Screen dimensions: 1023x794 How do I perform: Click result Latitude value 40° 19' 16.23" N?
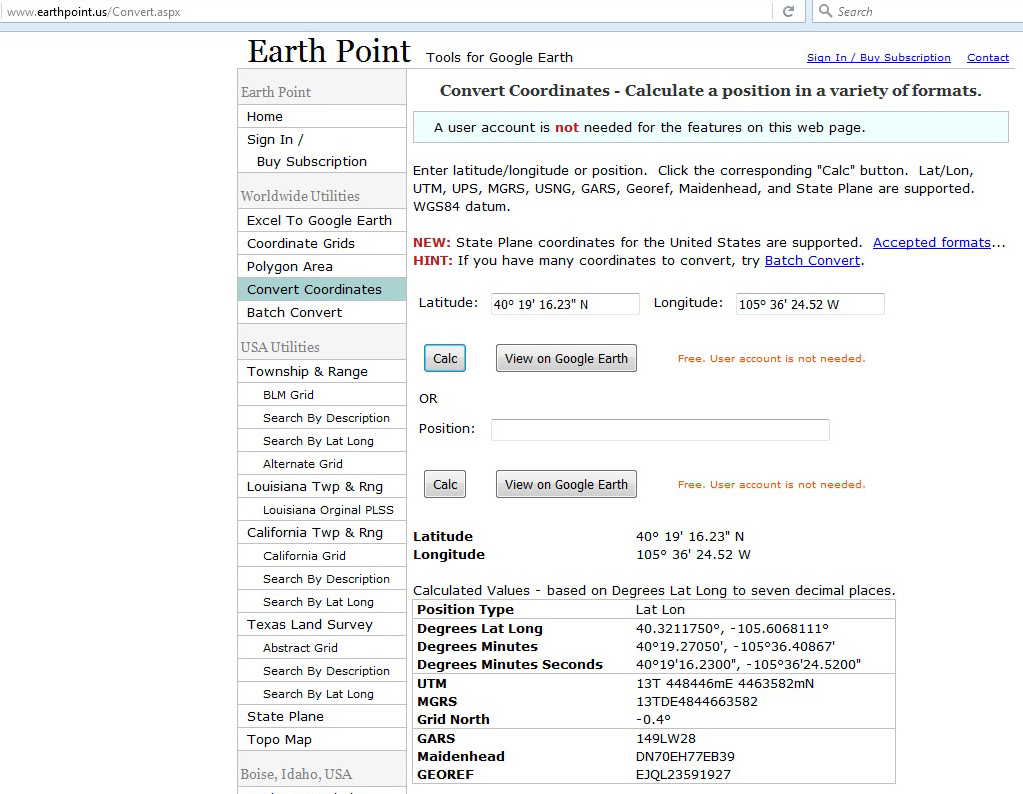(690, 536)
